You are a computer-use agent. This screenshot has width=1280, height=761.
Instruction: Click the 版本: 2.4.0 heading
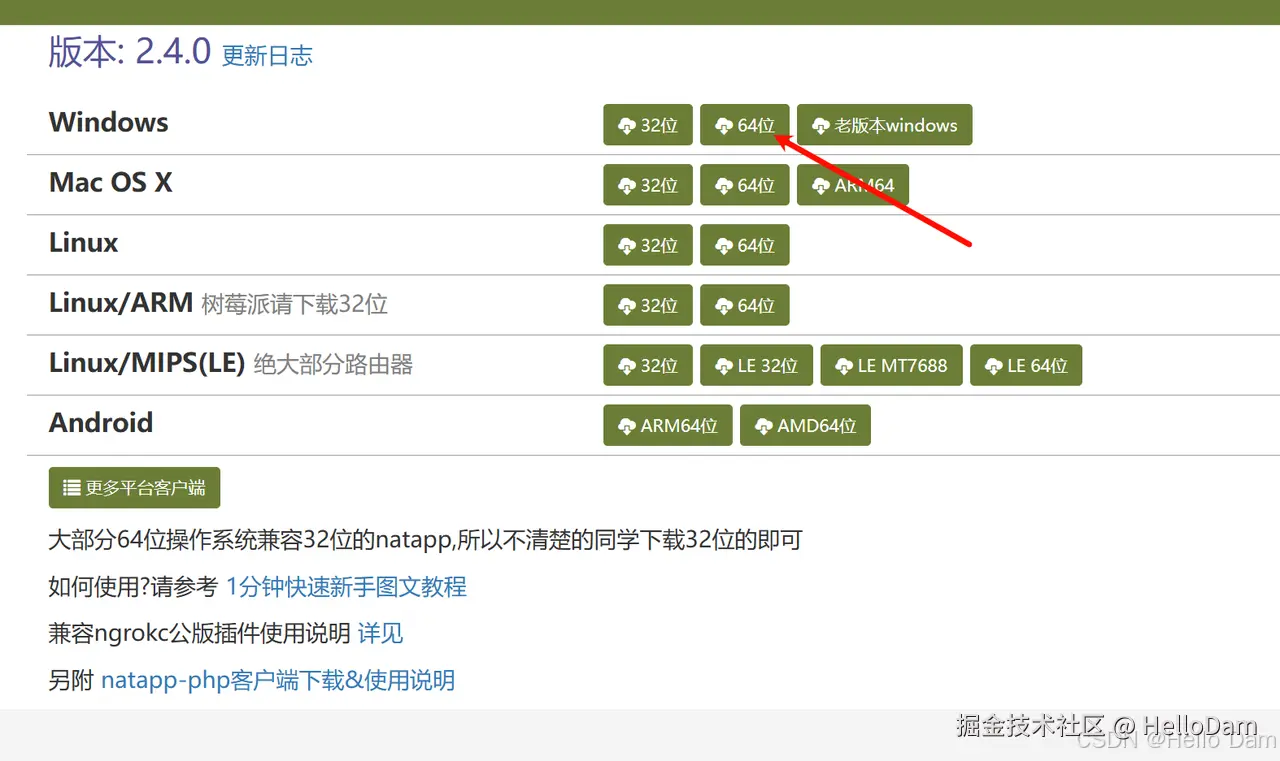130,52
